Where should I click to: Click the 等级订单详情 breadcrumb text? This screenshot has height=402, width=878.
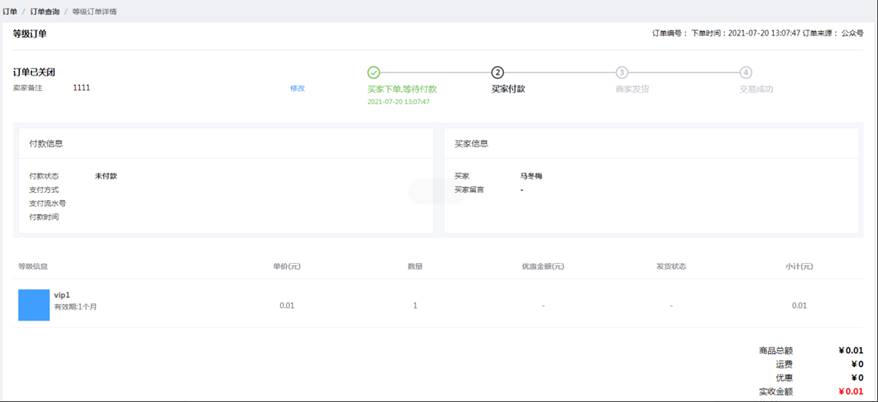(95, 11)
